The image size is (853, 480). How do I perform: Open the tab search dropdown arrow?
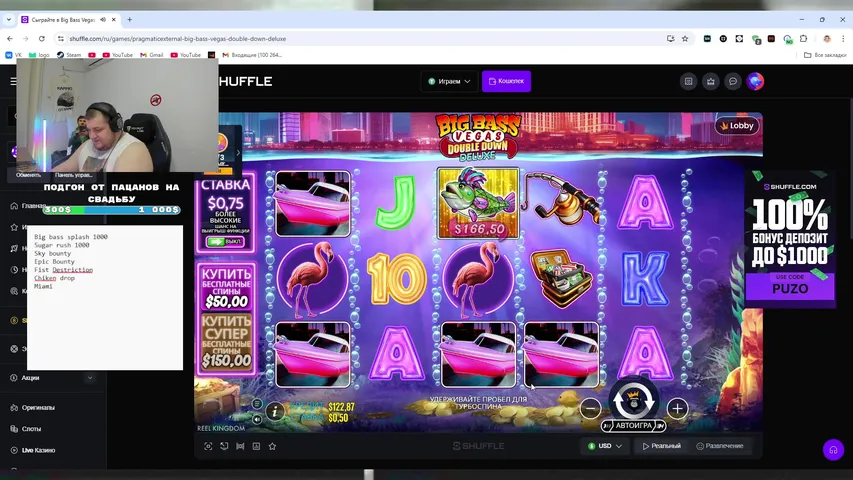[9, 19]
